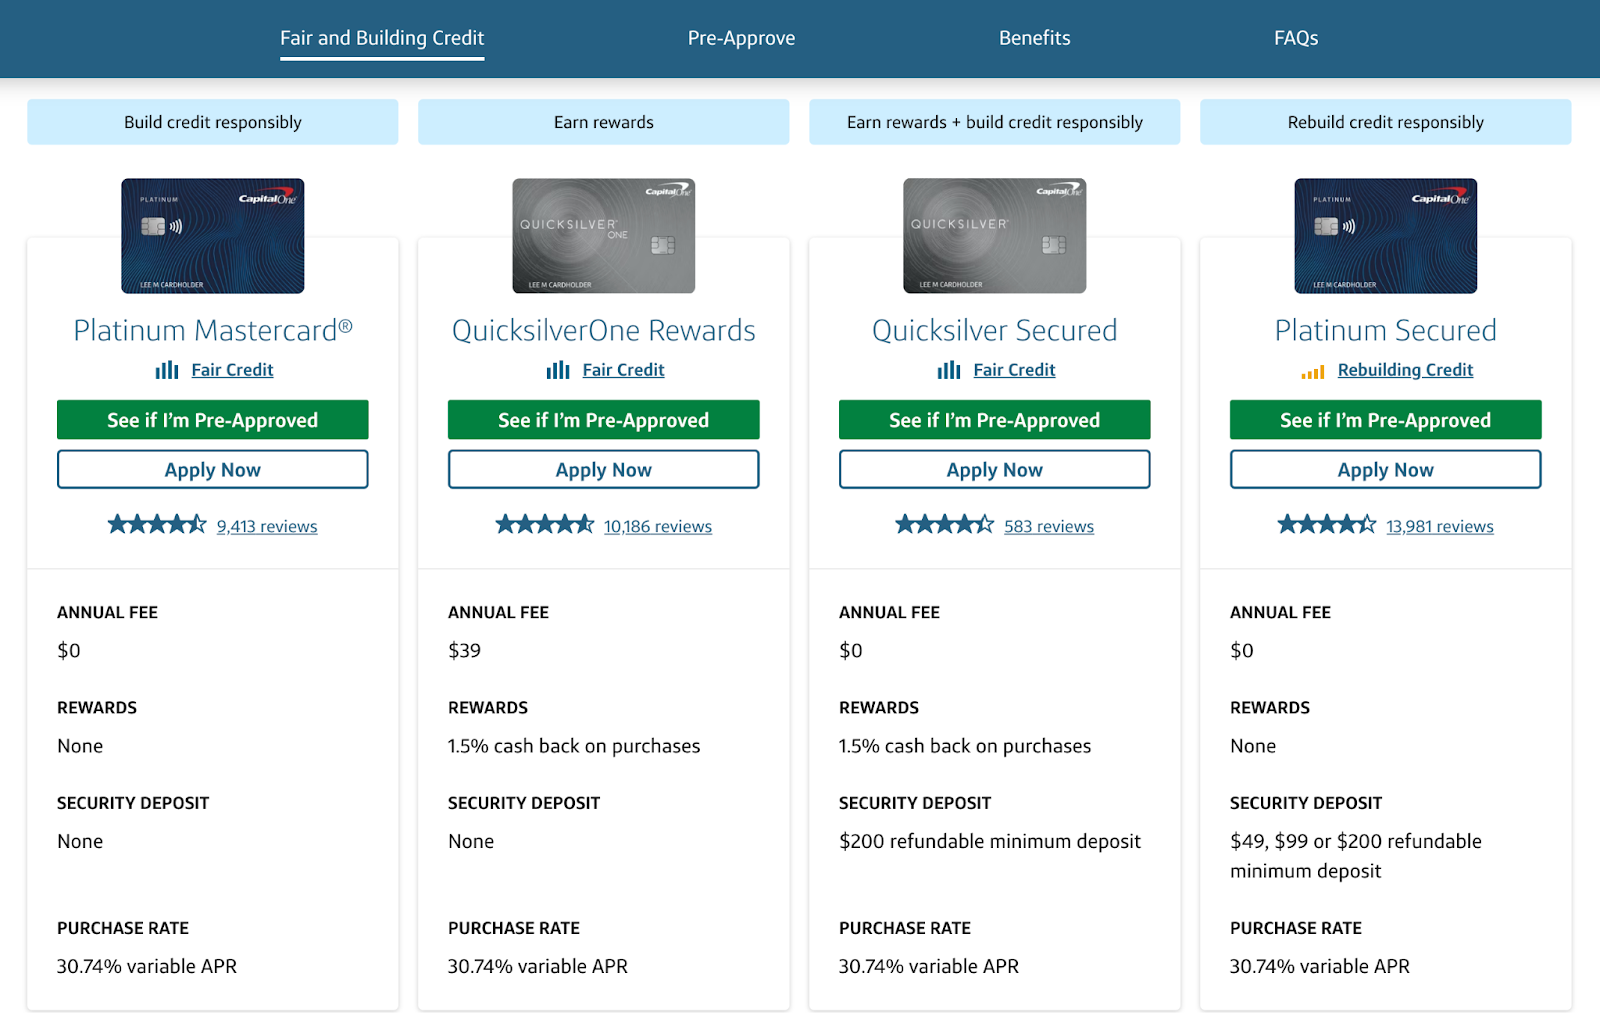Image resolution: width=1600 pixels, height=1034 pixels.
Task: Click credit level bars icon under QuicksilverOne Rewards
Action: (x=558, y=370)
